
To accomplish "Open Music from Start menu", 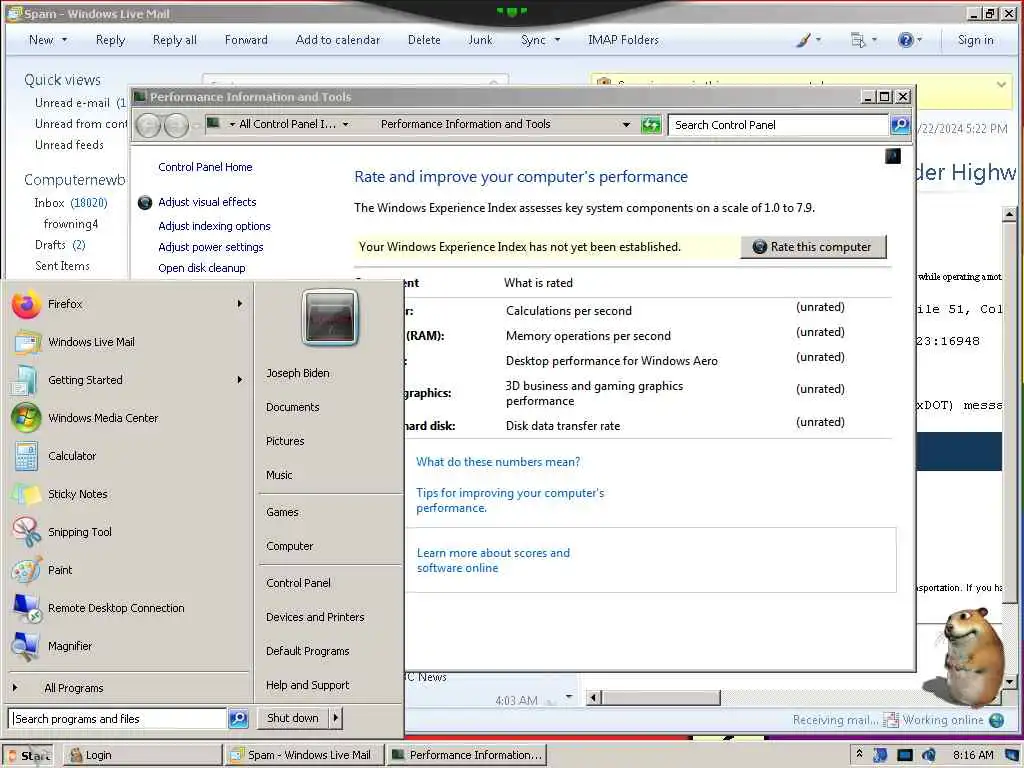I will (x=279, y=475).
